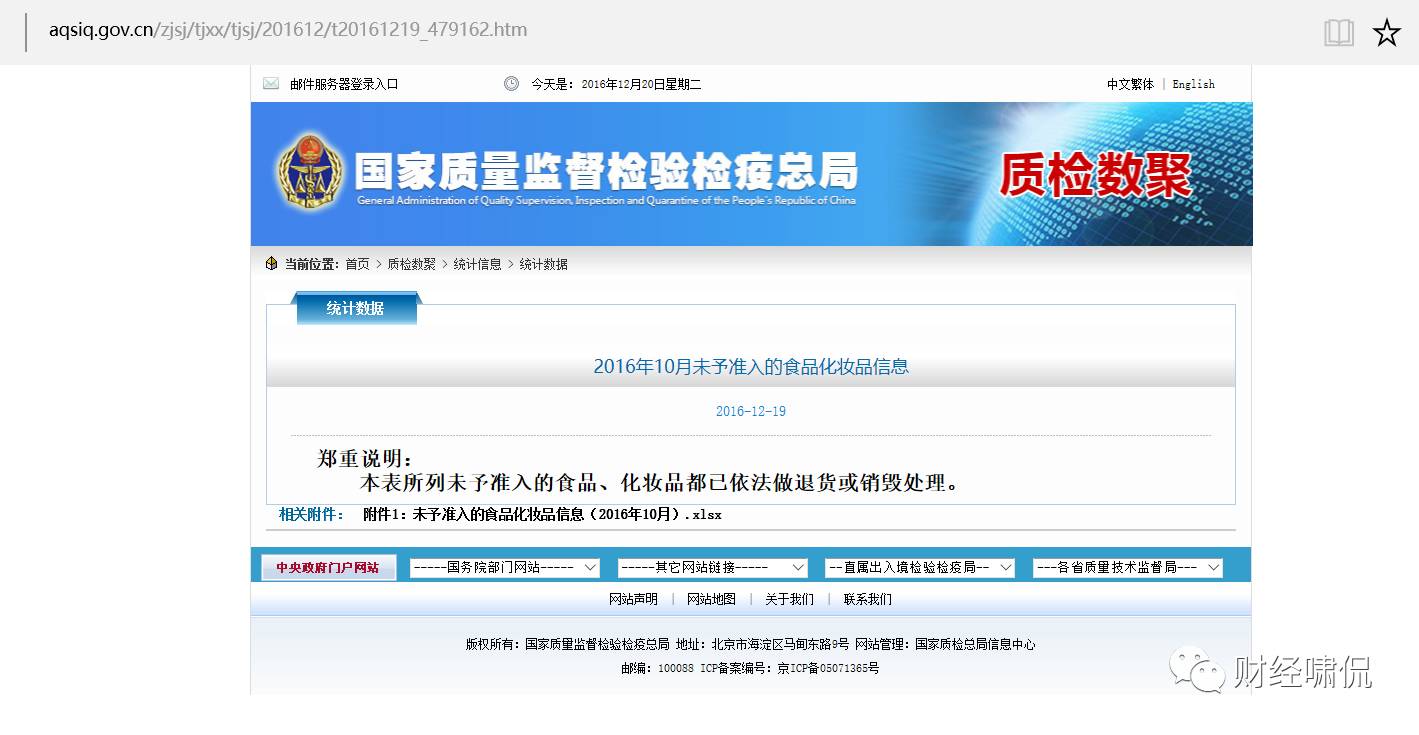Expand 各省质量技术监督局 dropdown

click(x=1128, y=567)
